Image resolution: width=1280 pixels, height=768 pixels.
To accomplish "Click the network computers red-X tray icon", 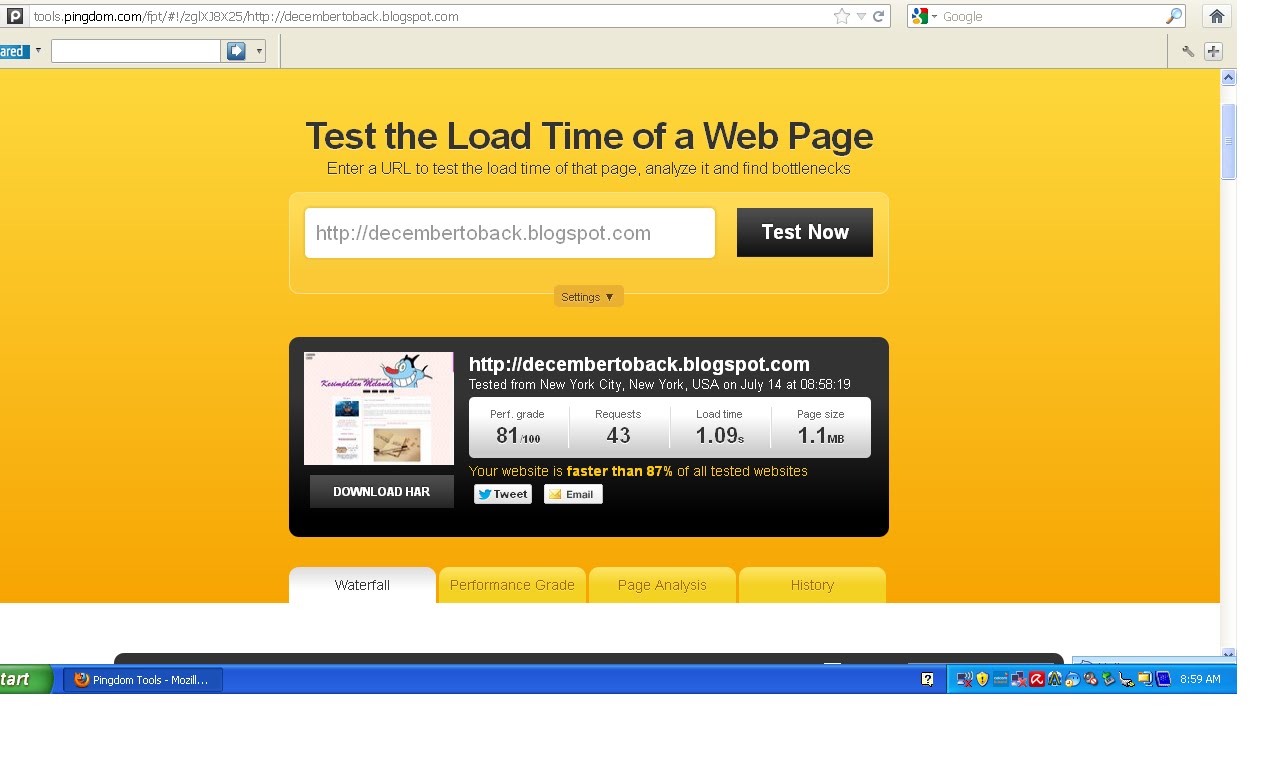I will point(1018,679).
